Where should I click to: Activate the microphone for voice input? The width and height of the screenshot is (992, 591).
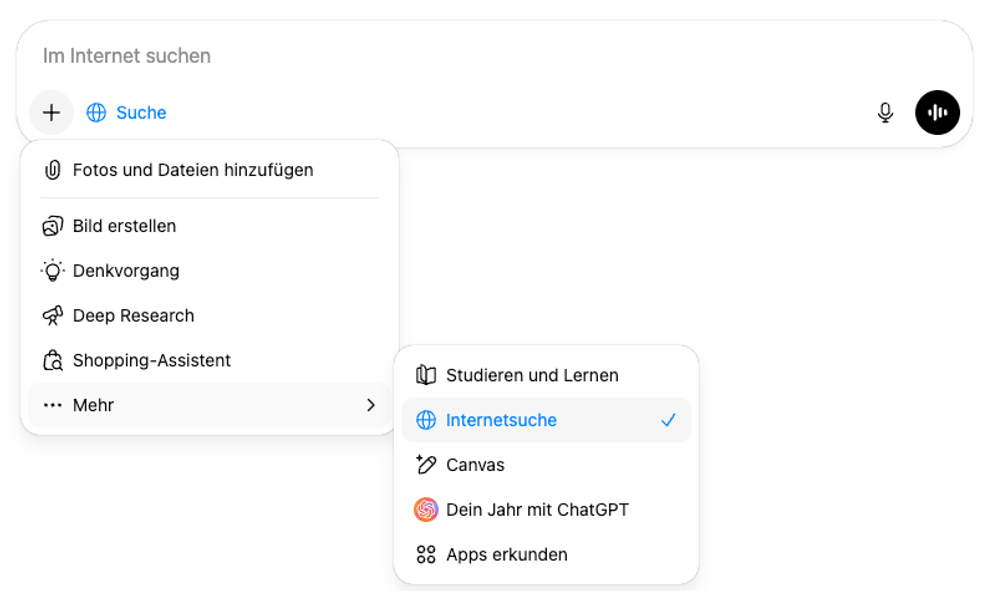(885, 112)
